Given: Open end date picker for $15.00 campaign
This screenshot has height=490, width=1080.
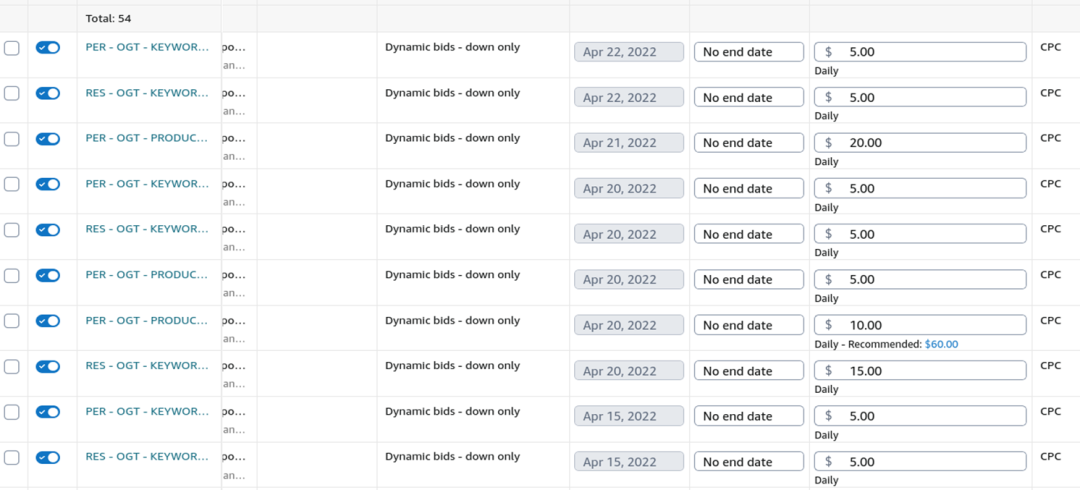Looking at the screenshot, I should (x=748, y=371).
